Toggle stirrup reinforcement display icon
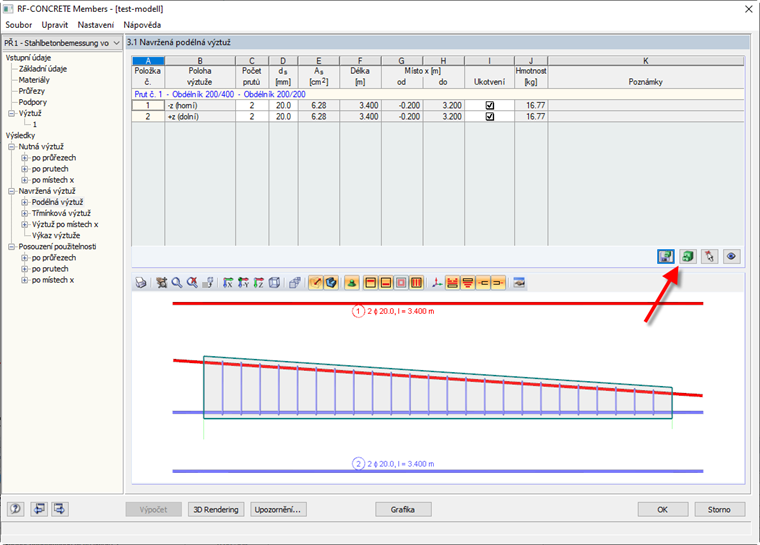This screenshot has height=545, width=760. pos(416,283)
